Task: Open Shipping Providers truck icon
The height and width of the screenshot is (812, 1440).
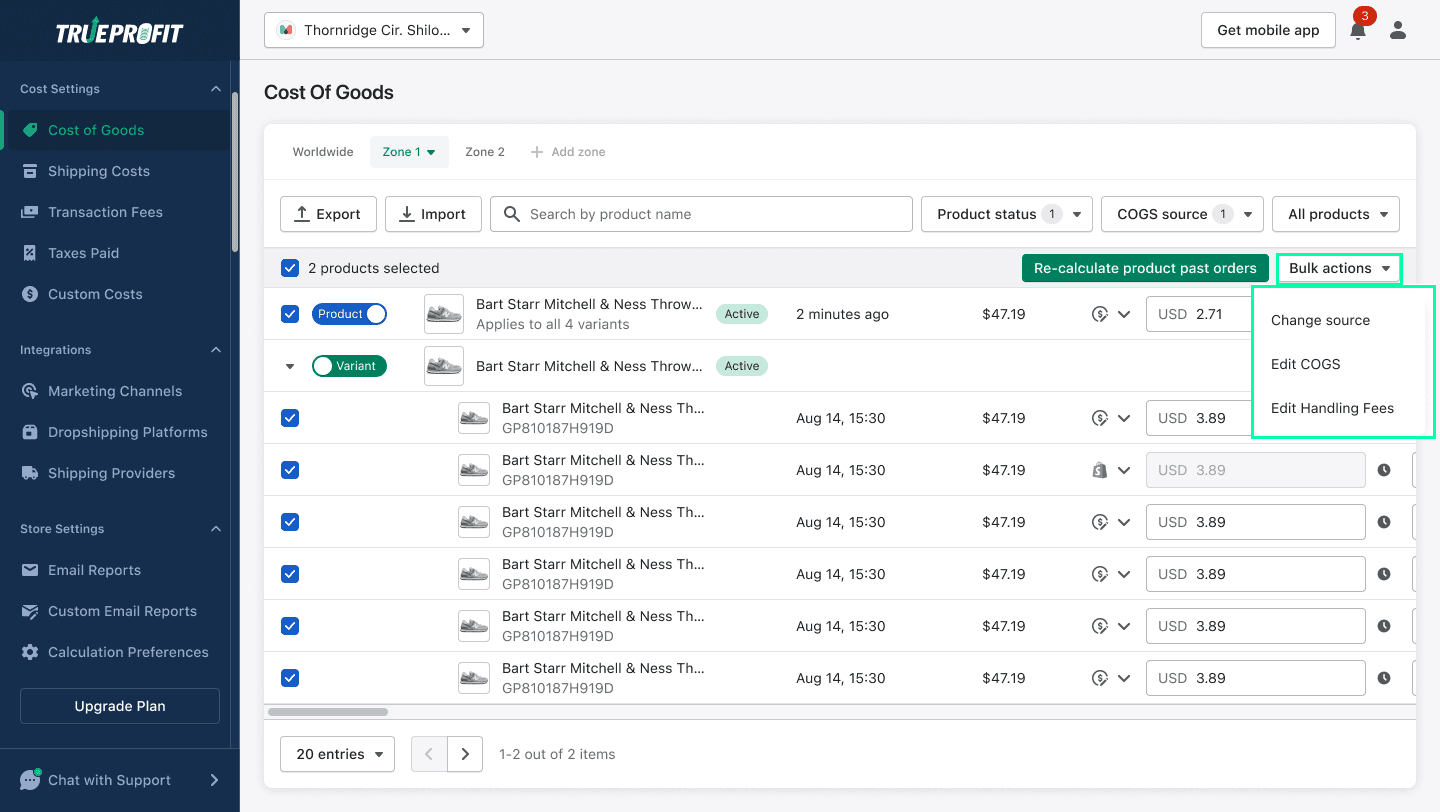Action: pyautogui.click(x=30, y=473)
